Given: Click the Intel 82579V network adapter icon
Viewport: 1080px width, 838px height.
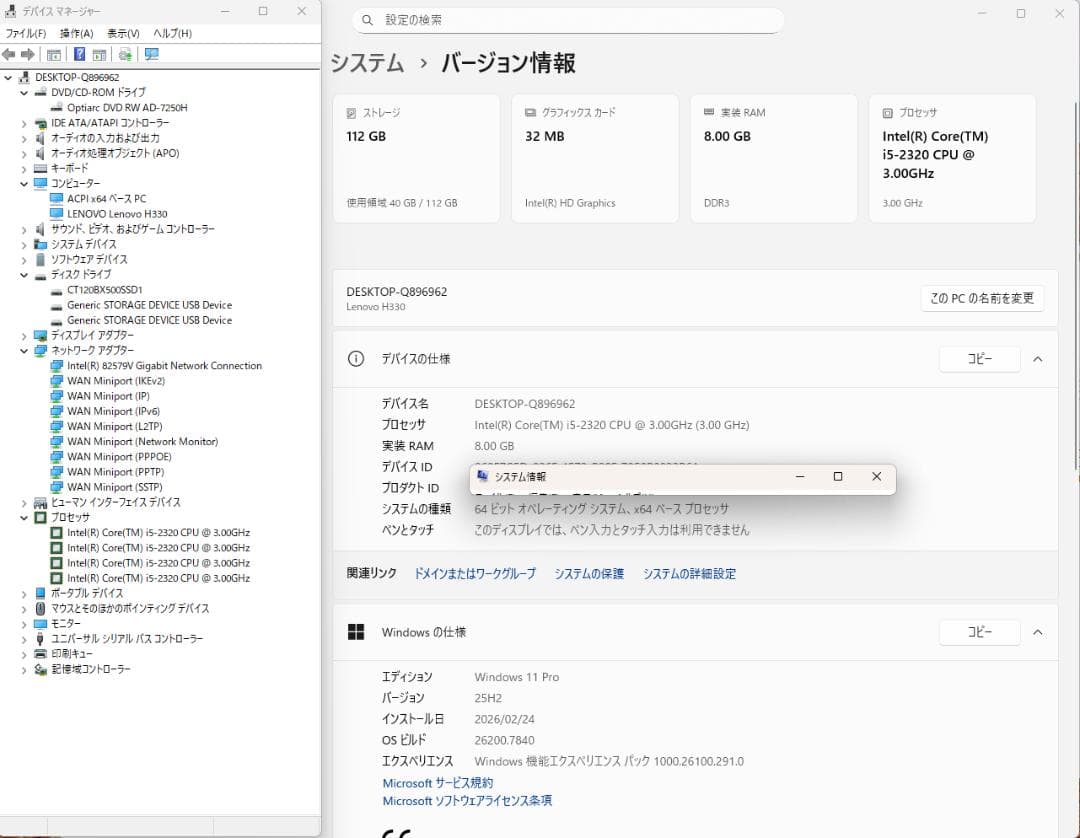Looking at the screenshot, I should point(57,366).
